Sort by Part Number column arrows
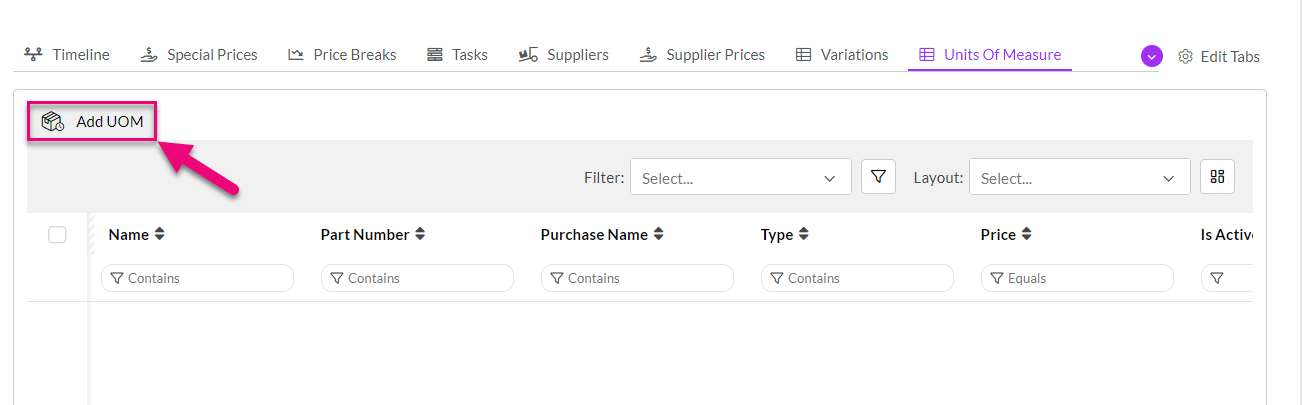 (x=420, y=235)
